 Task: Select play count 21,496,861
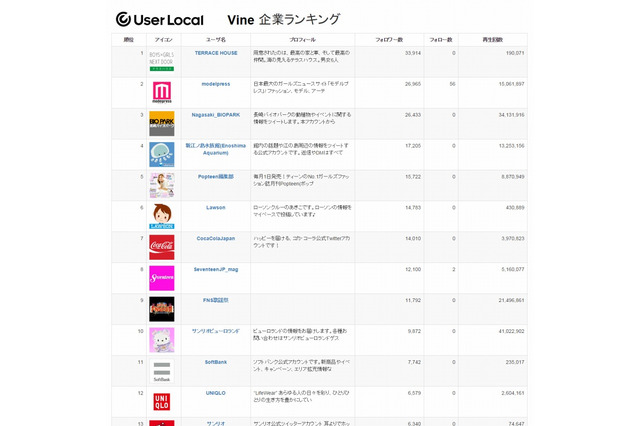511,300
